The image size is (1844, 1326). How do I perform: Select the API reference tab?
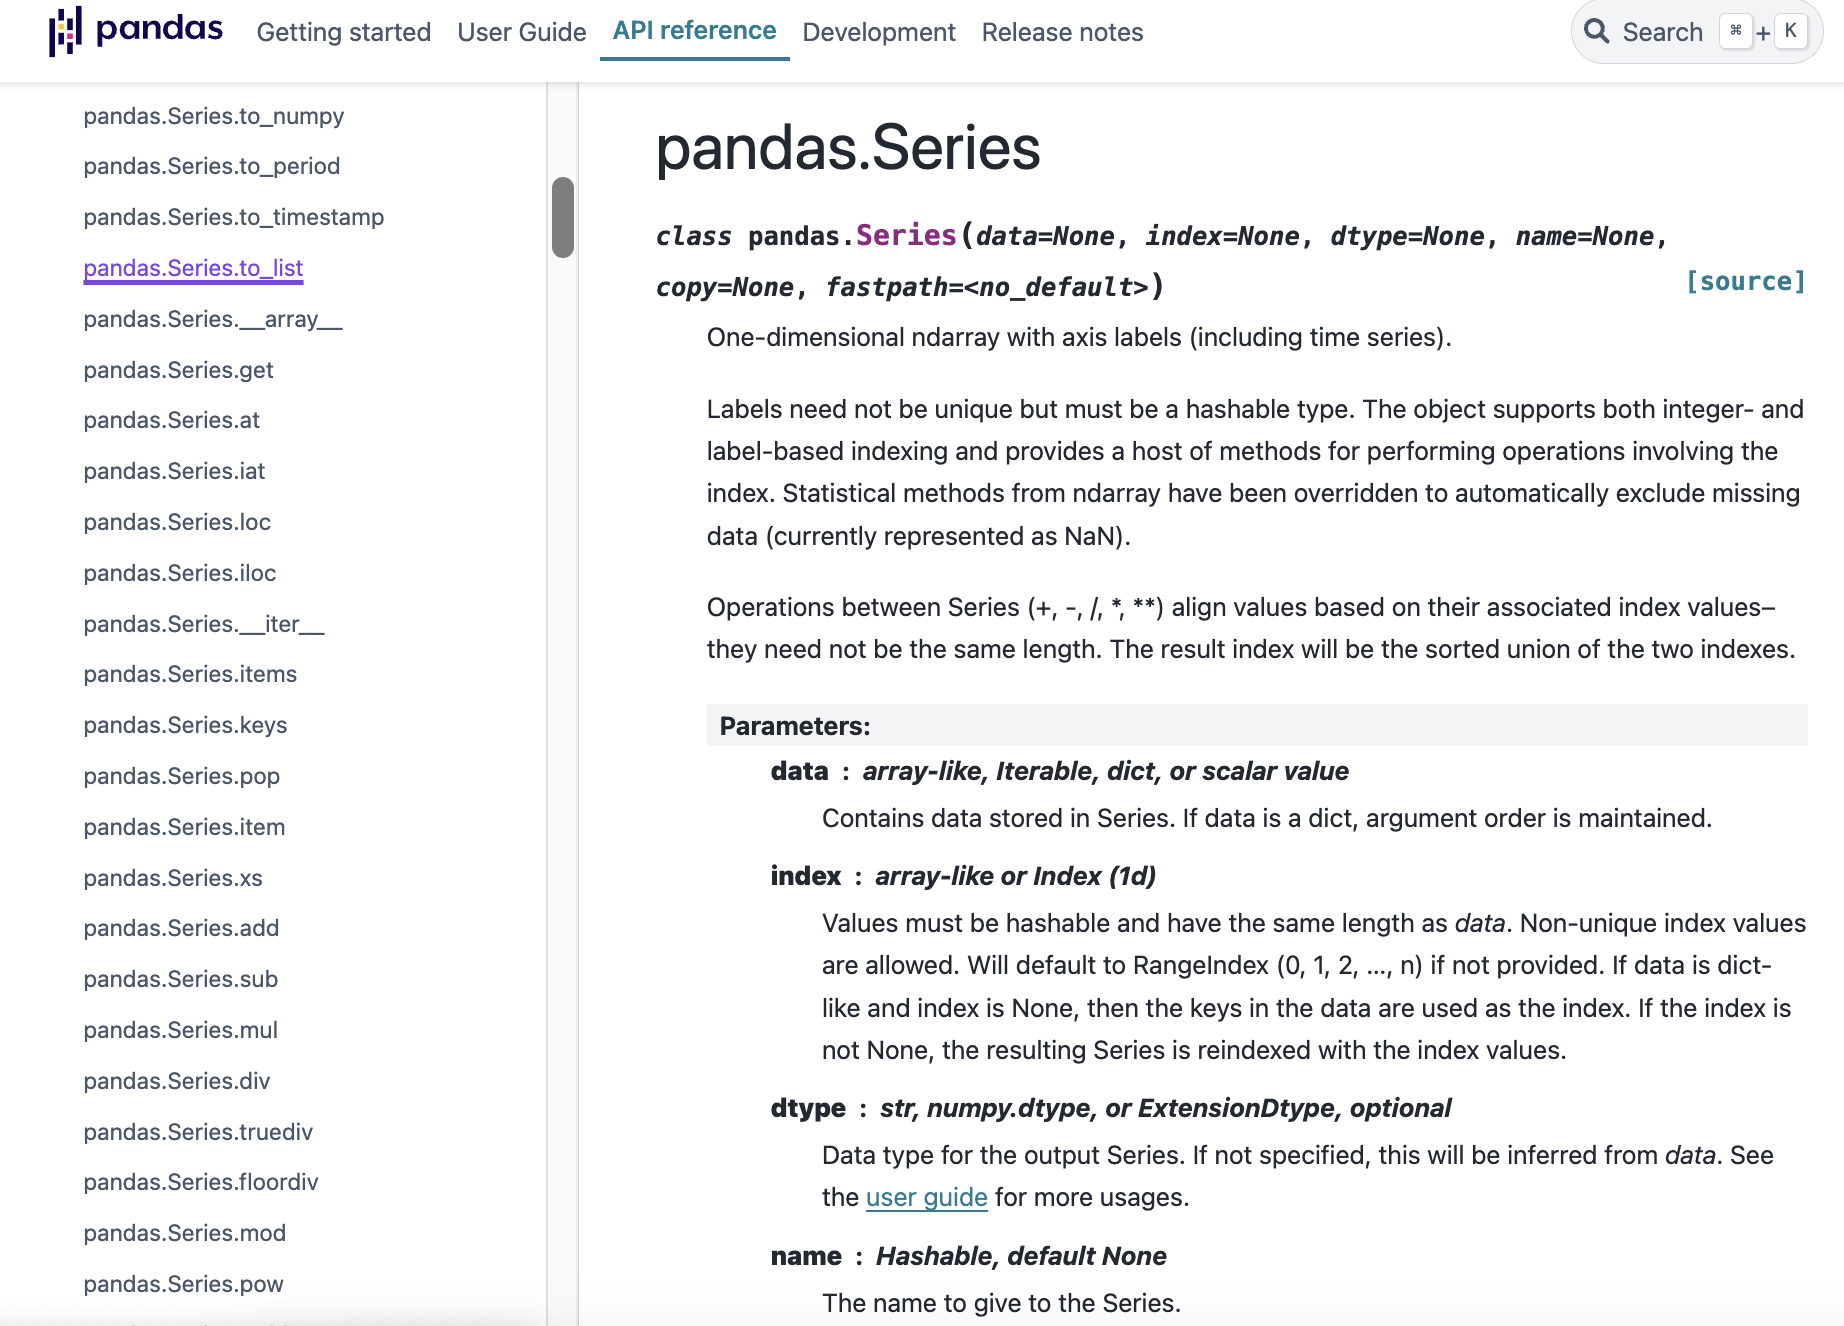coord(694,31)
